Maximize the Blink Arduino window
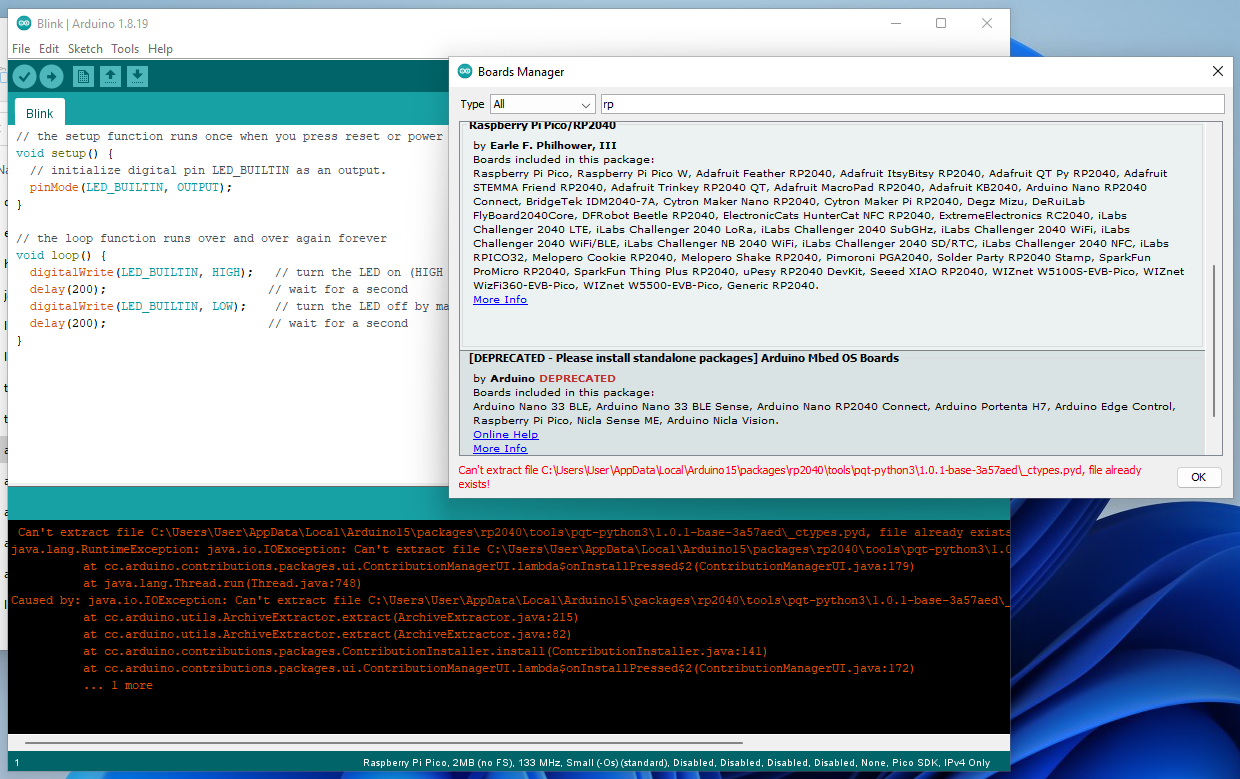Image resolution: width=1240 pixels, height=779 pixels. pyautogui.click(x=941, y=23)
